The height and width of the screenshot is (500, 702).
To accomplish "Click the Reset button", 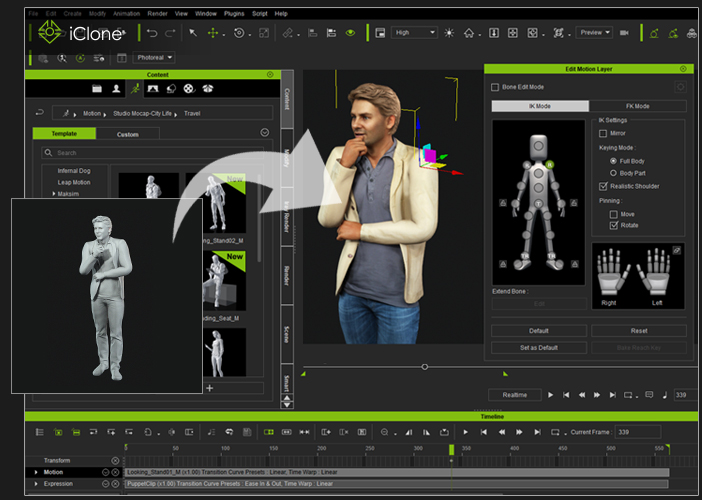I will coord(638,330).
